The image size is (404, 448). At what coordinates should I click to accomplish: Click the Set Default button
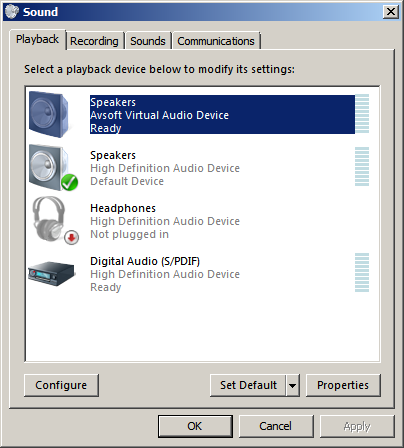248,385
